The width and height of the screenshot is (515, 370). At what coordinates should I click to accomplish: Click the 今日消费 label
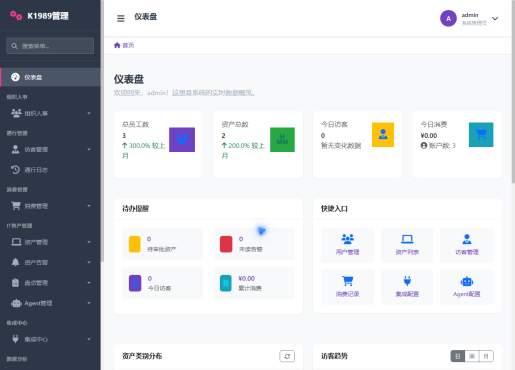coord(434,124)
